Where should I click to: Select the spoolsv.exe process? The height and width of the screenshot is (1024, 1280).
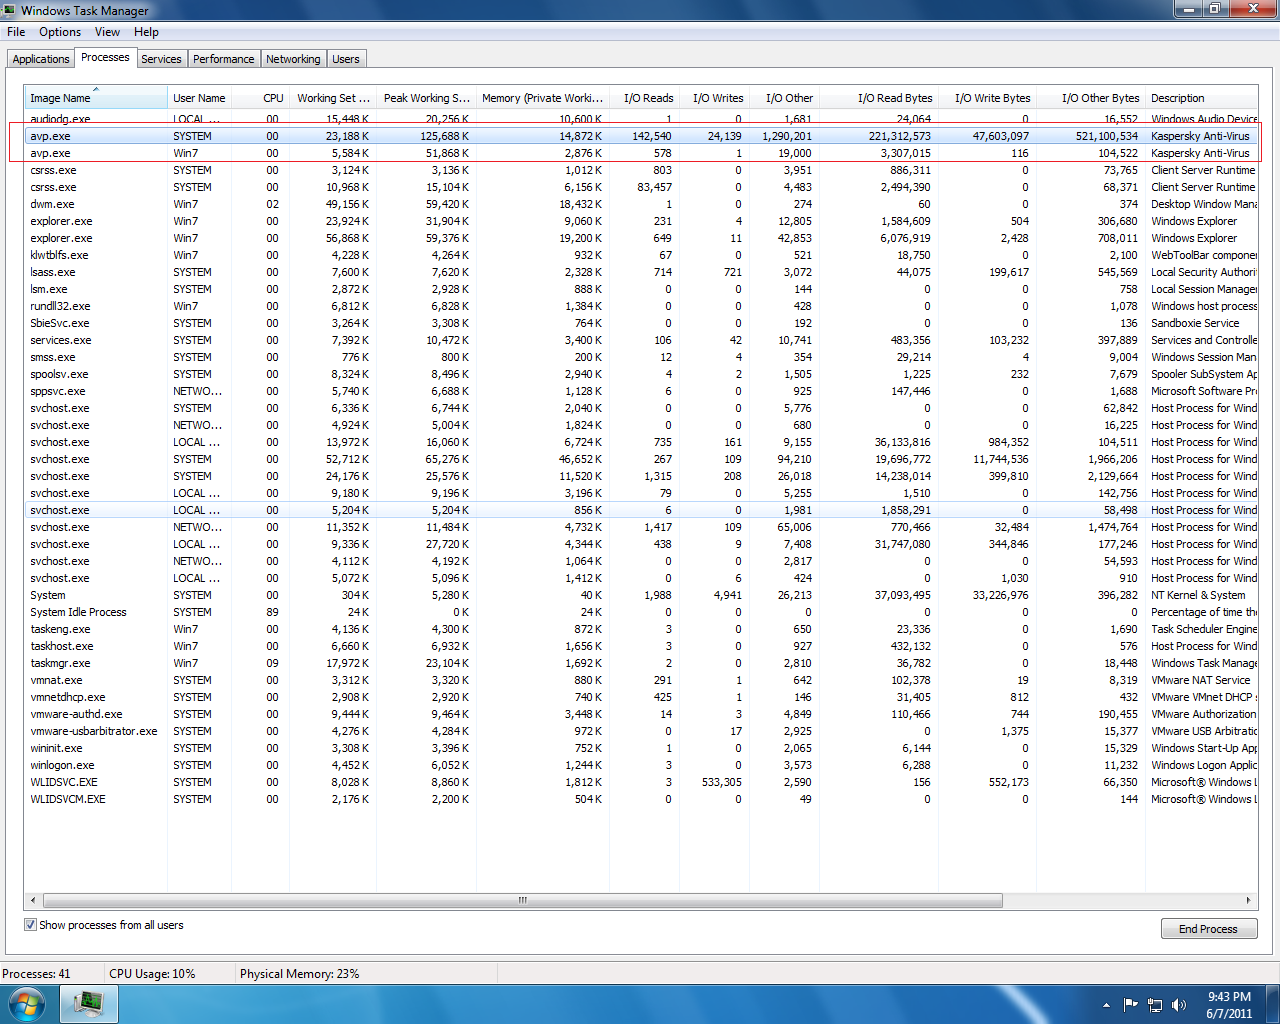tap(641, 374)
